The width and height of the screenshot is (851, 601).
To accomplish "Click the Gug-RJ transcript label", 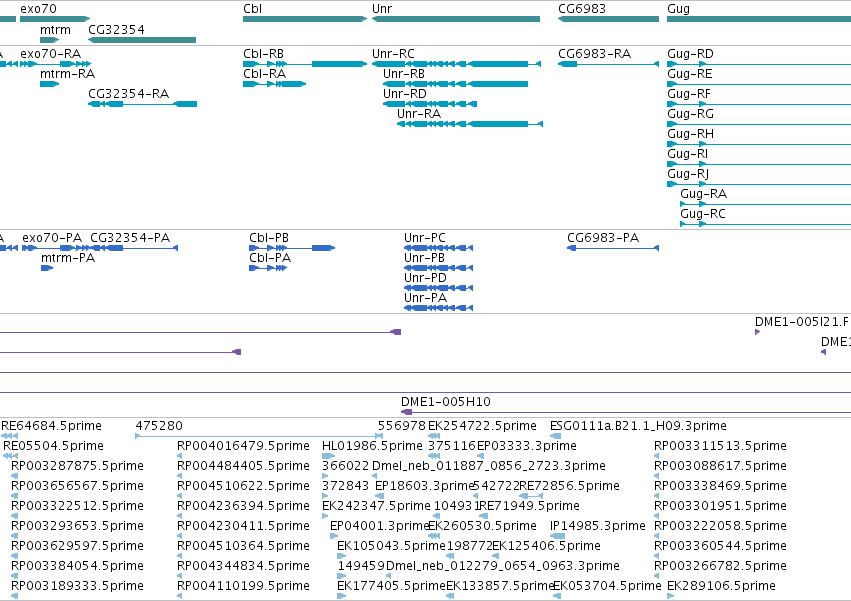I will click(x=688, y=174).
